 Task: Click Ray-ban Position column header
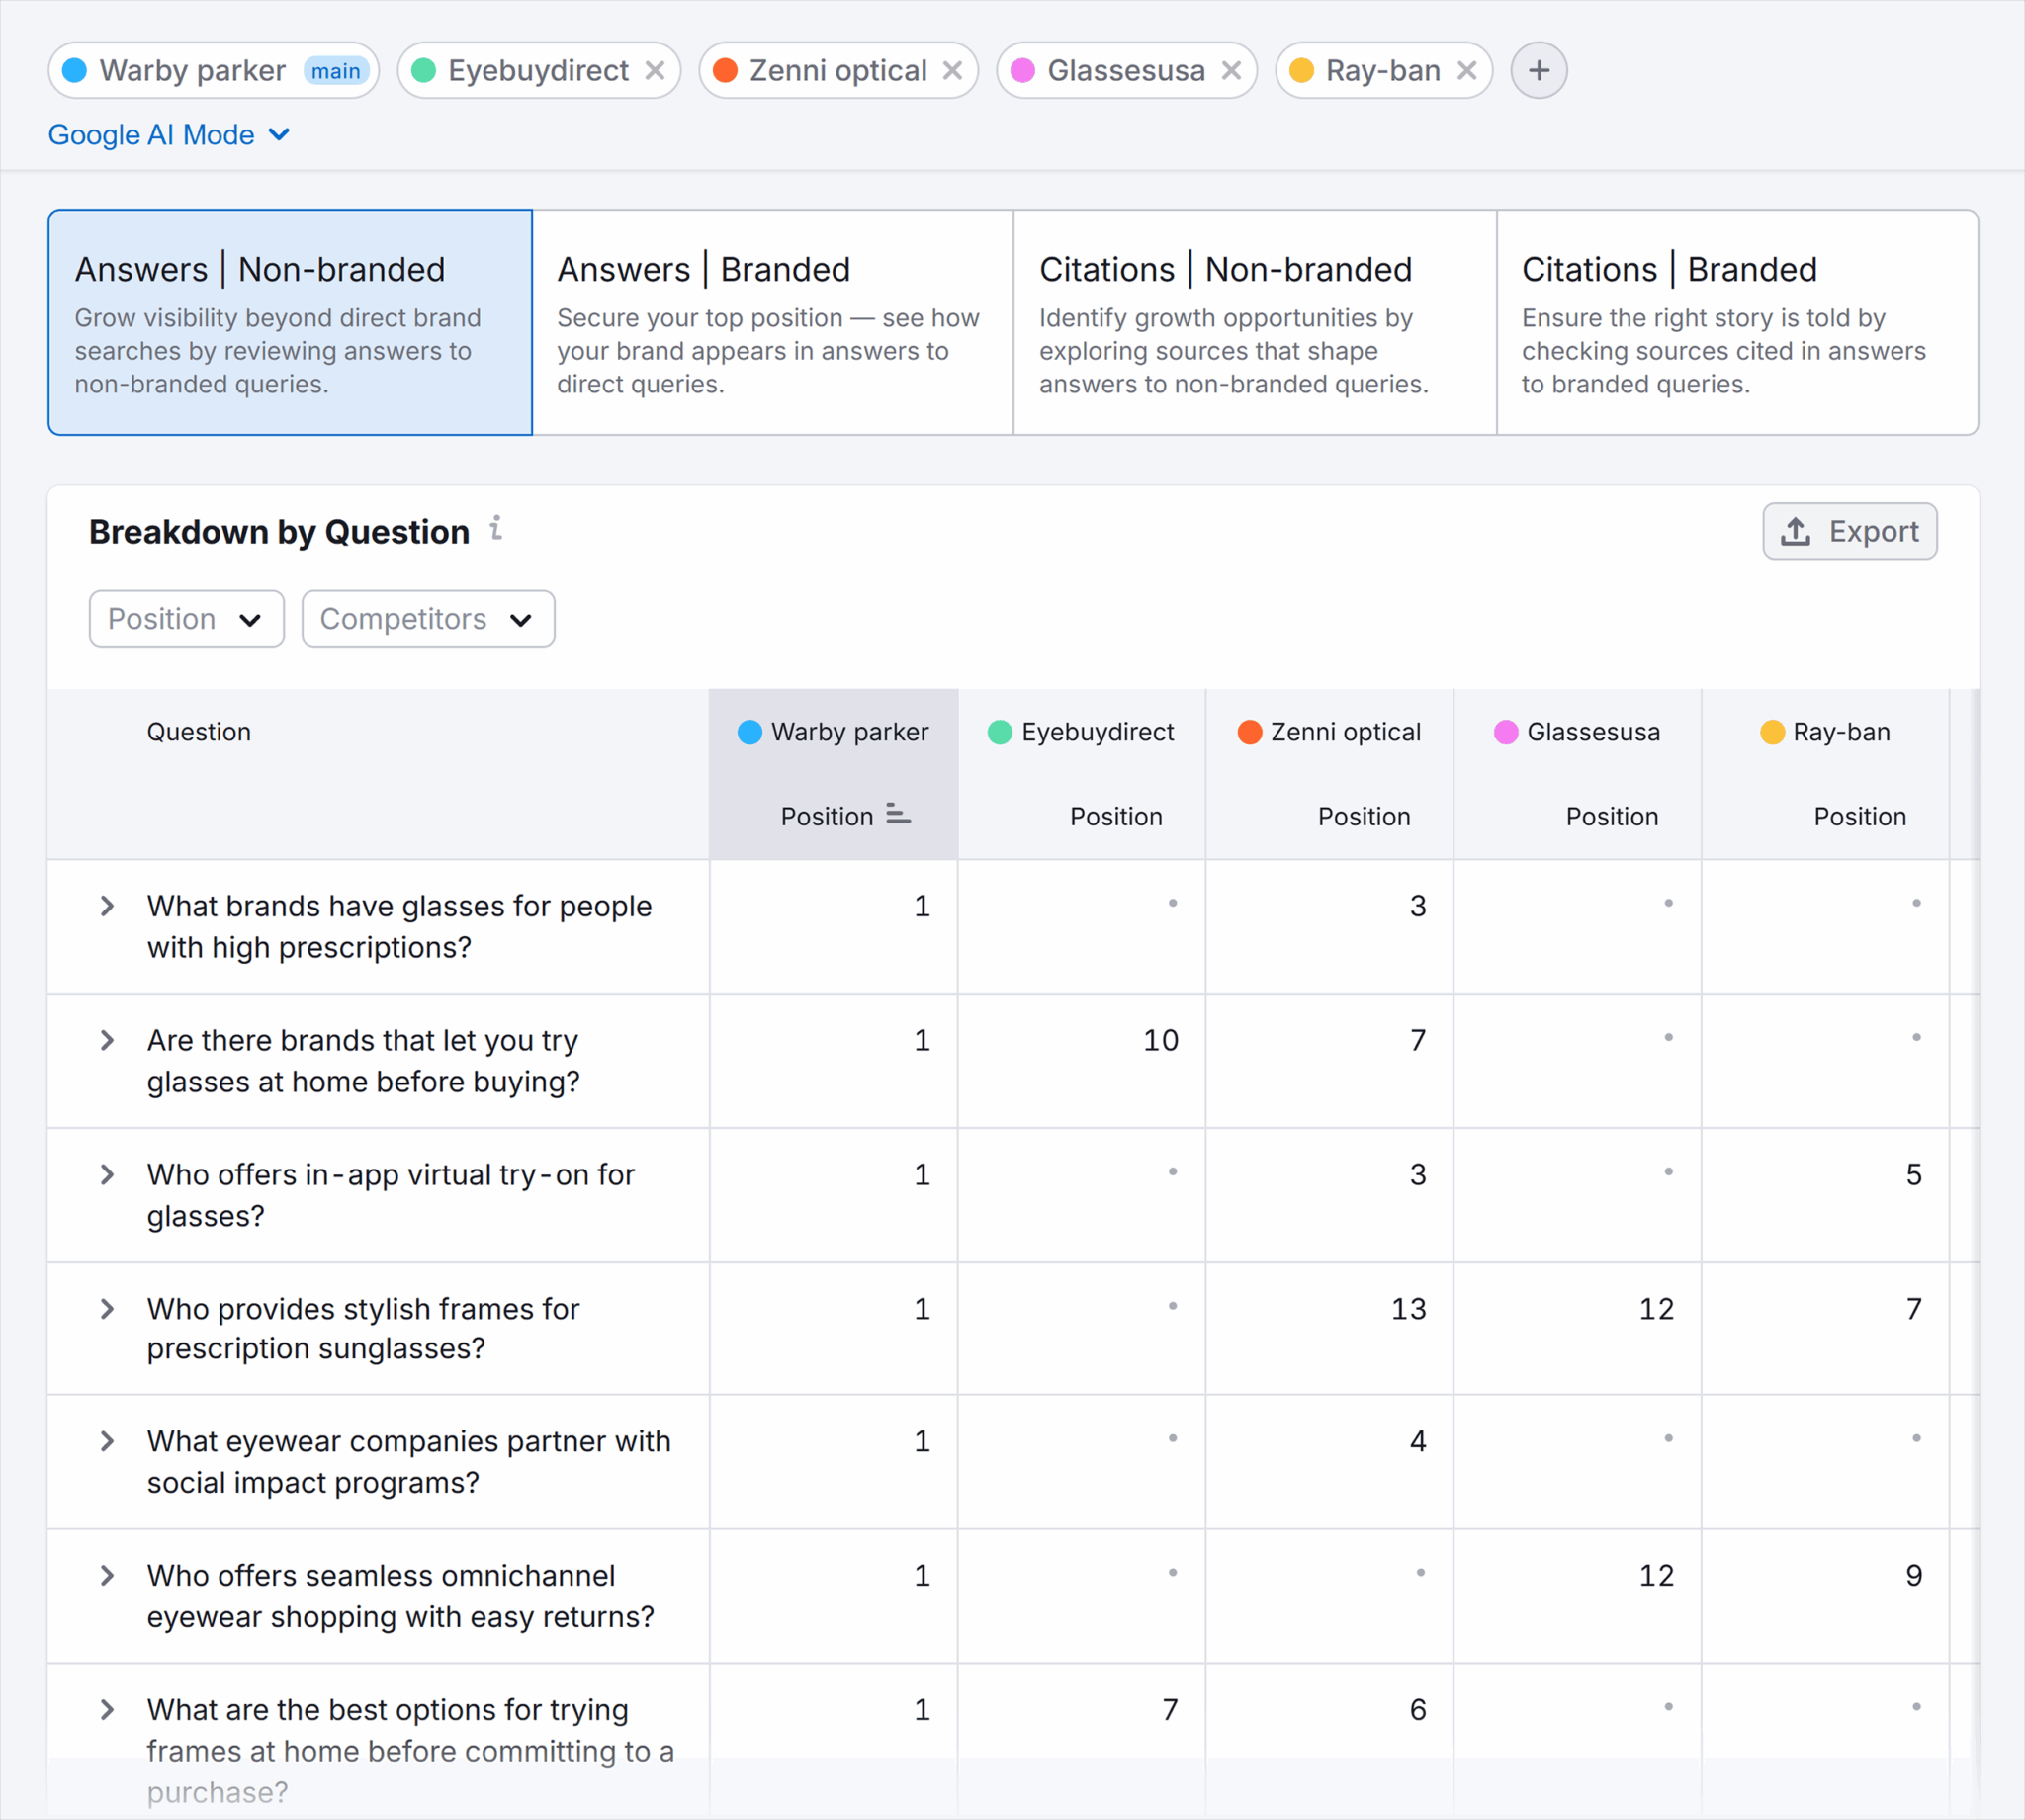[1860, 817]
